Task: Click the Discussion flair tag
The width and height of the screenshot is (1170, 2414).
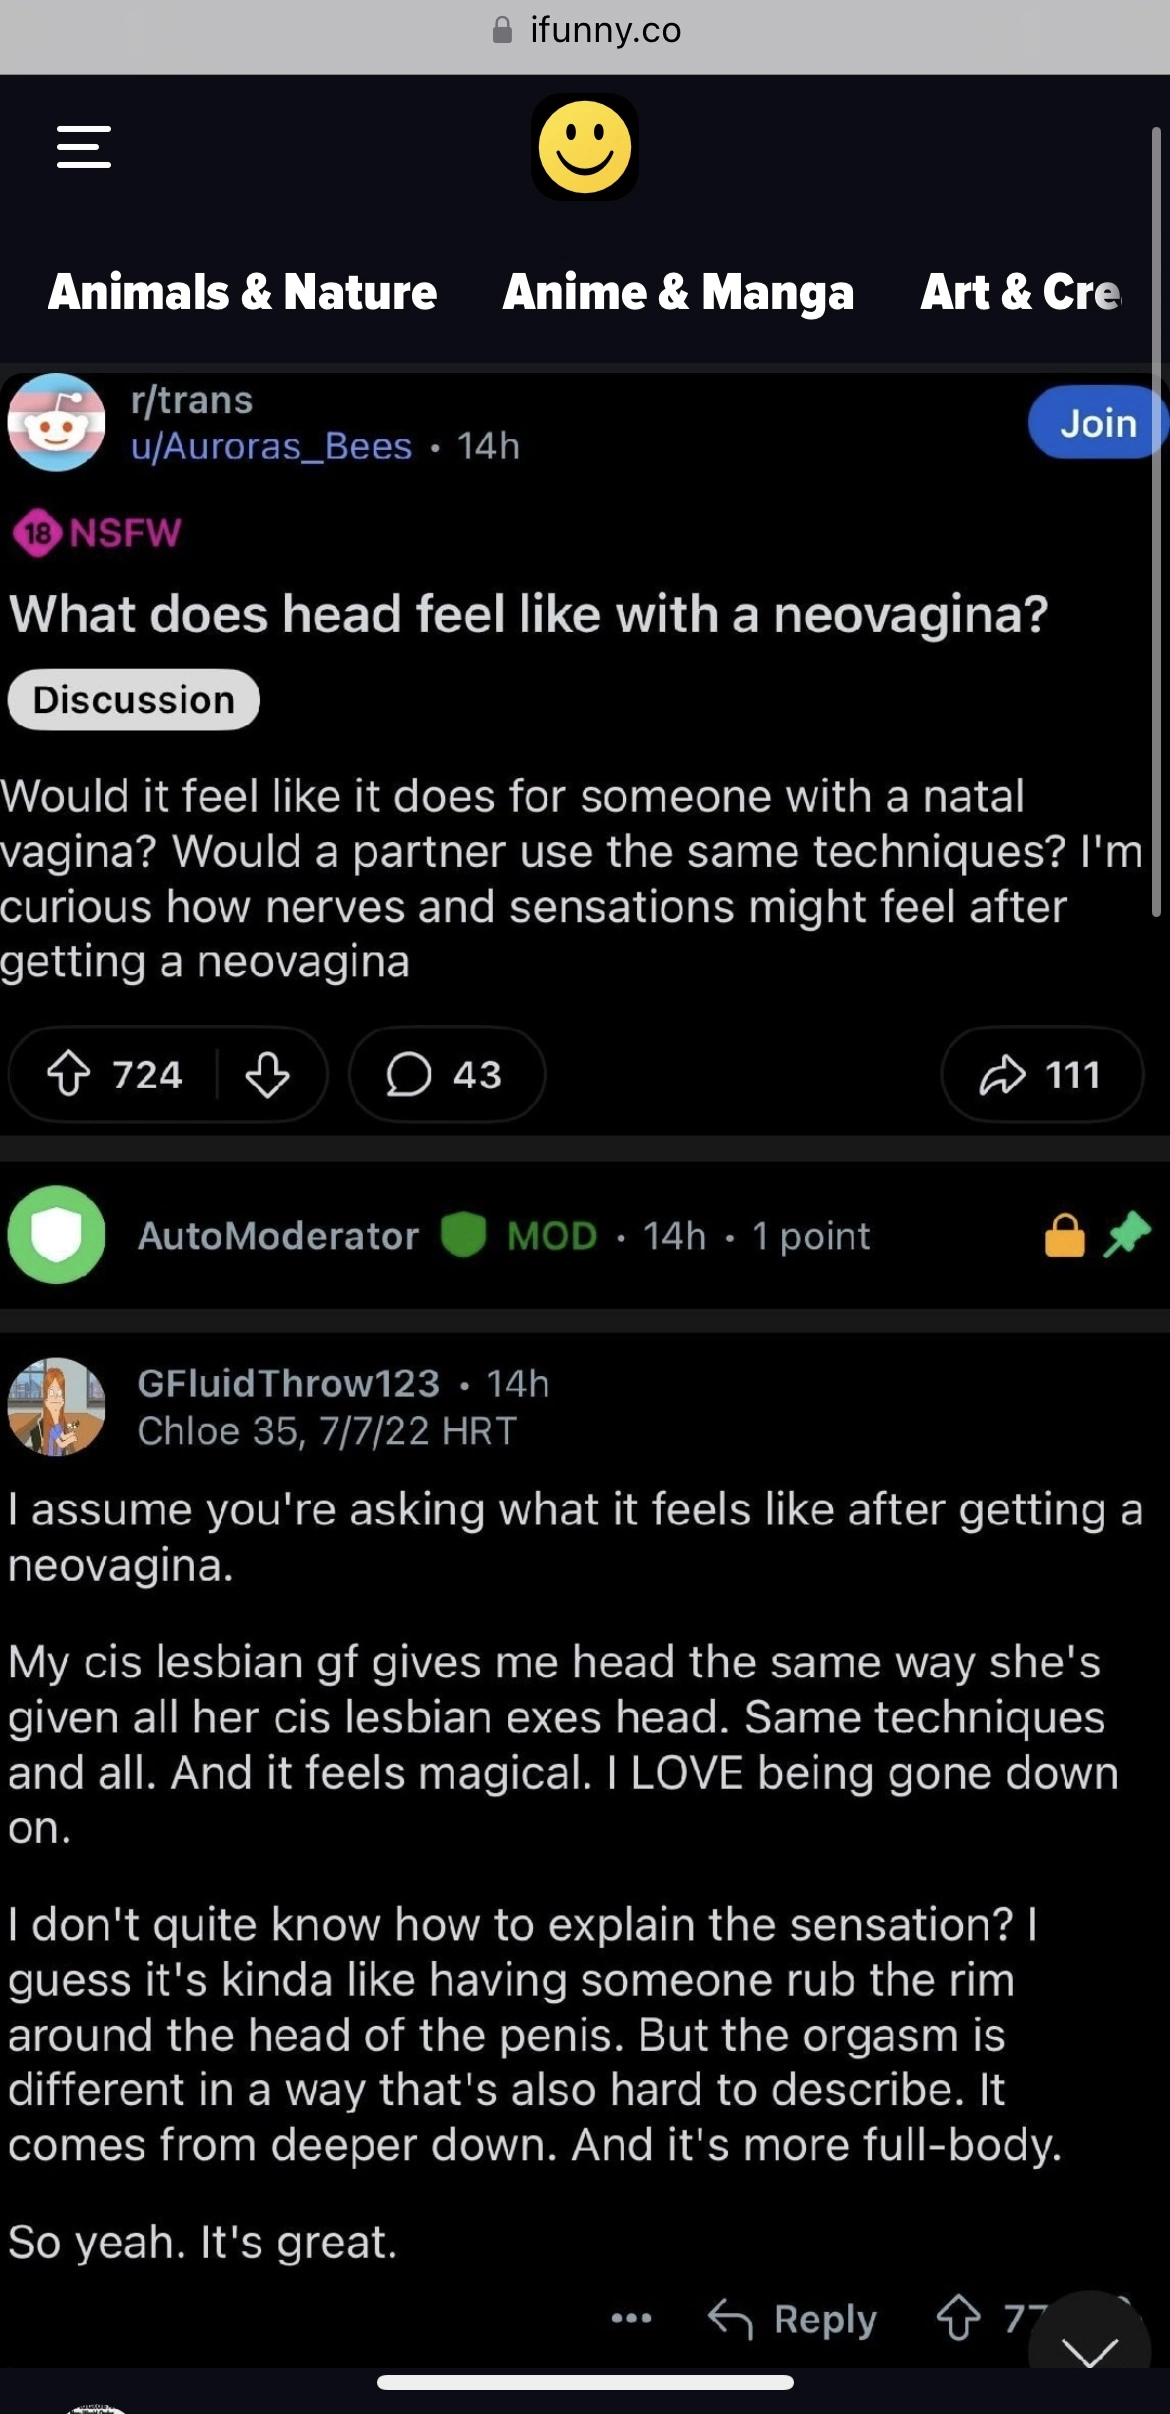Action: (x=134, y=700)
